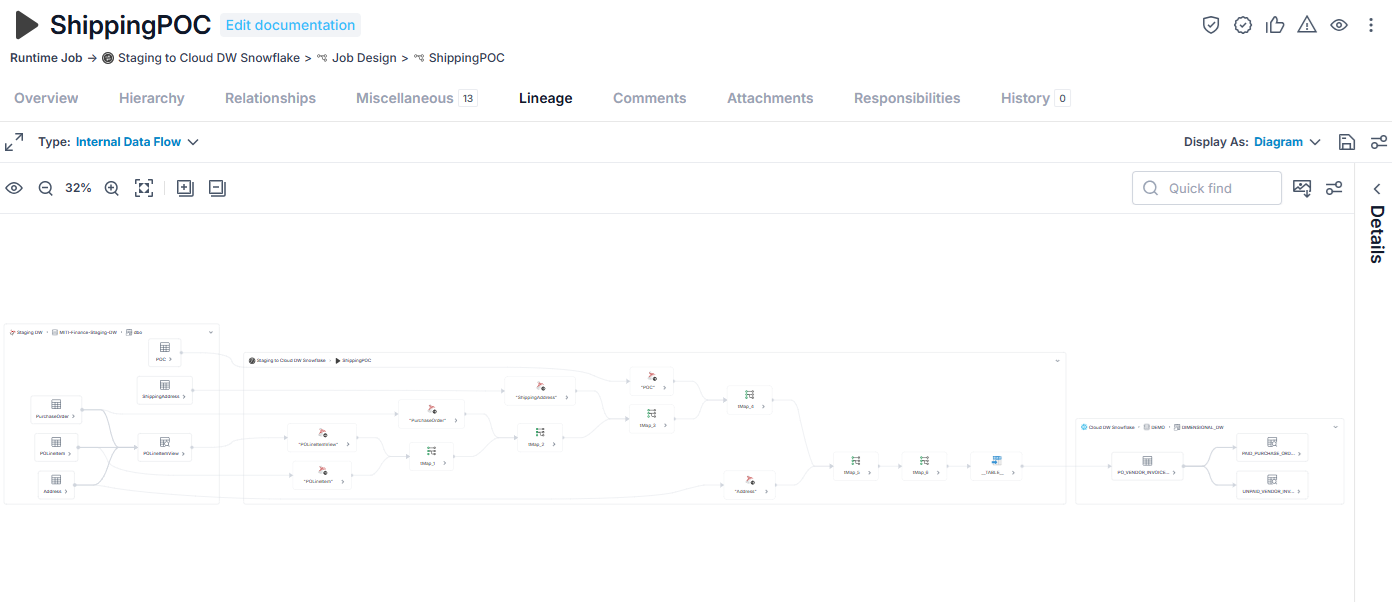The height and width of the screenshot is (602, 1392).
Task: Select the "PurchaseOrder" job input node
Action: point(431,414)
